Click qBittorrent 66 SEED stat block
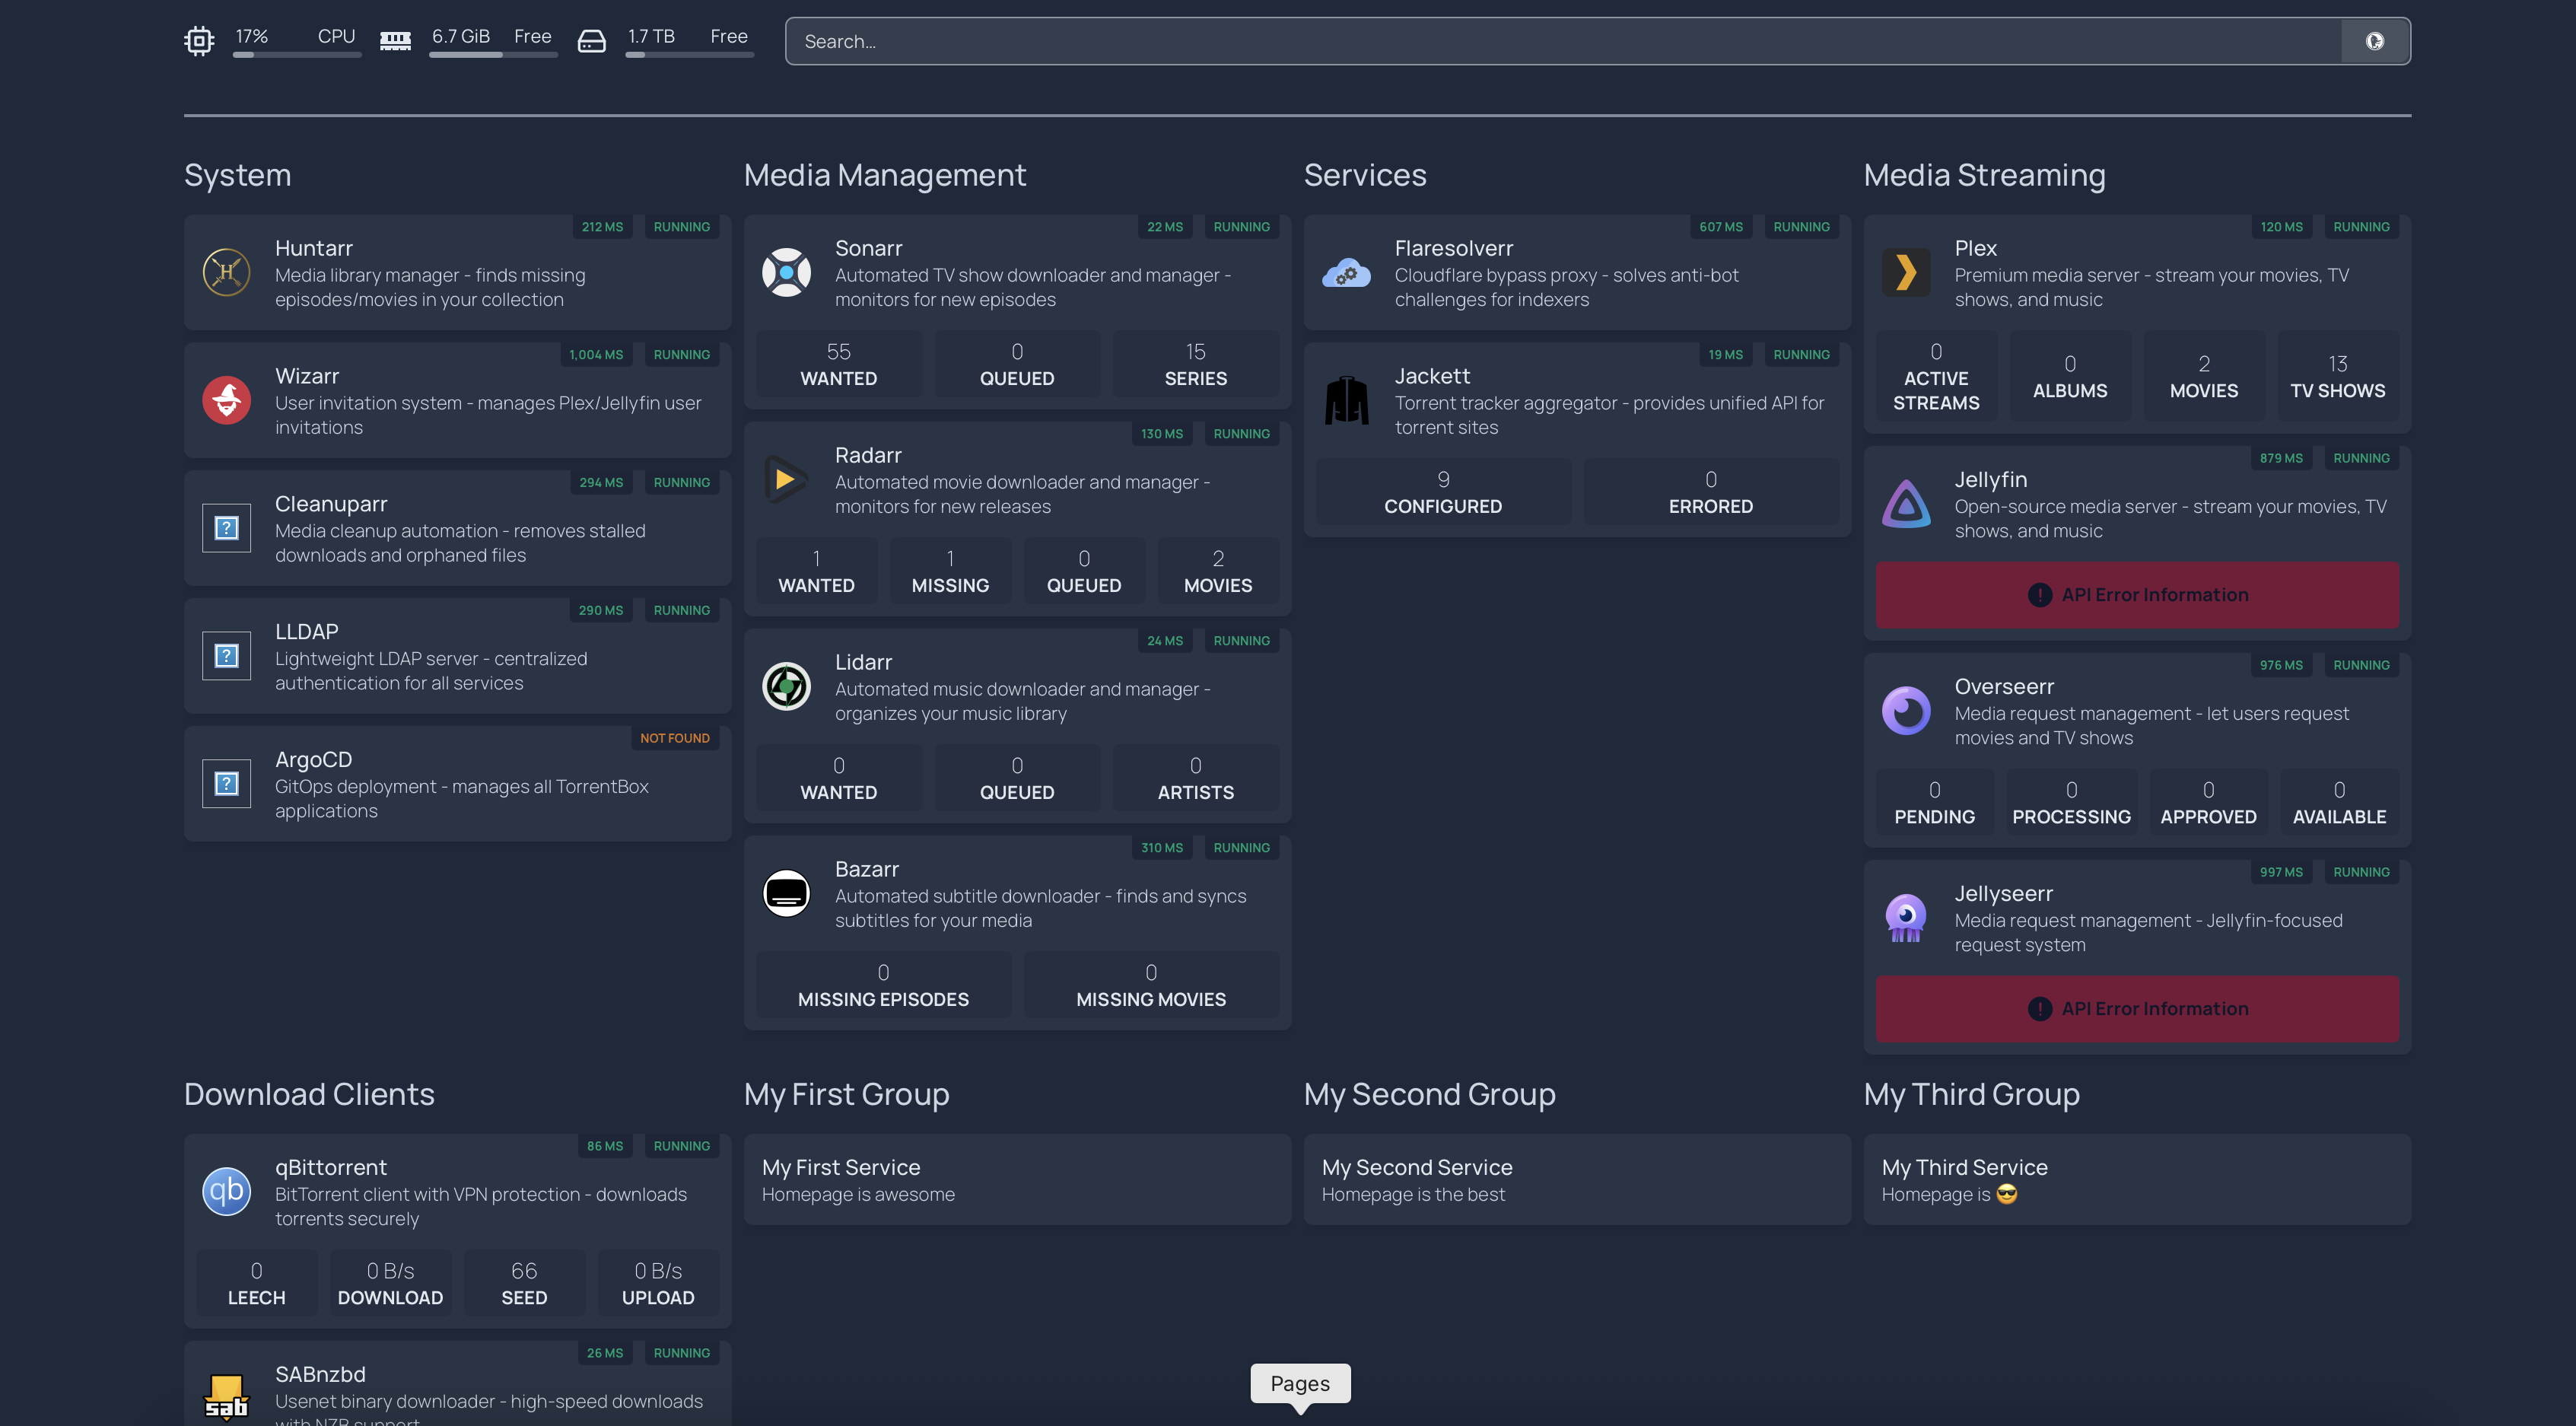This screenshot has width=2576, height=1426. (x=524, y=1283)
